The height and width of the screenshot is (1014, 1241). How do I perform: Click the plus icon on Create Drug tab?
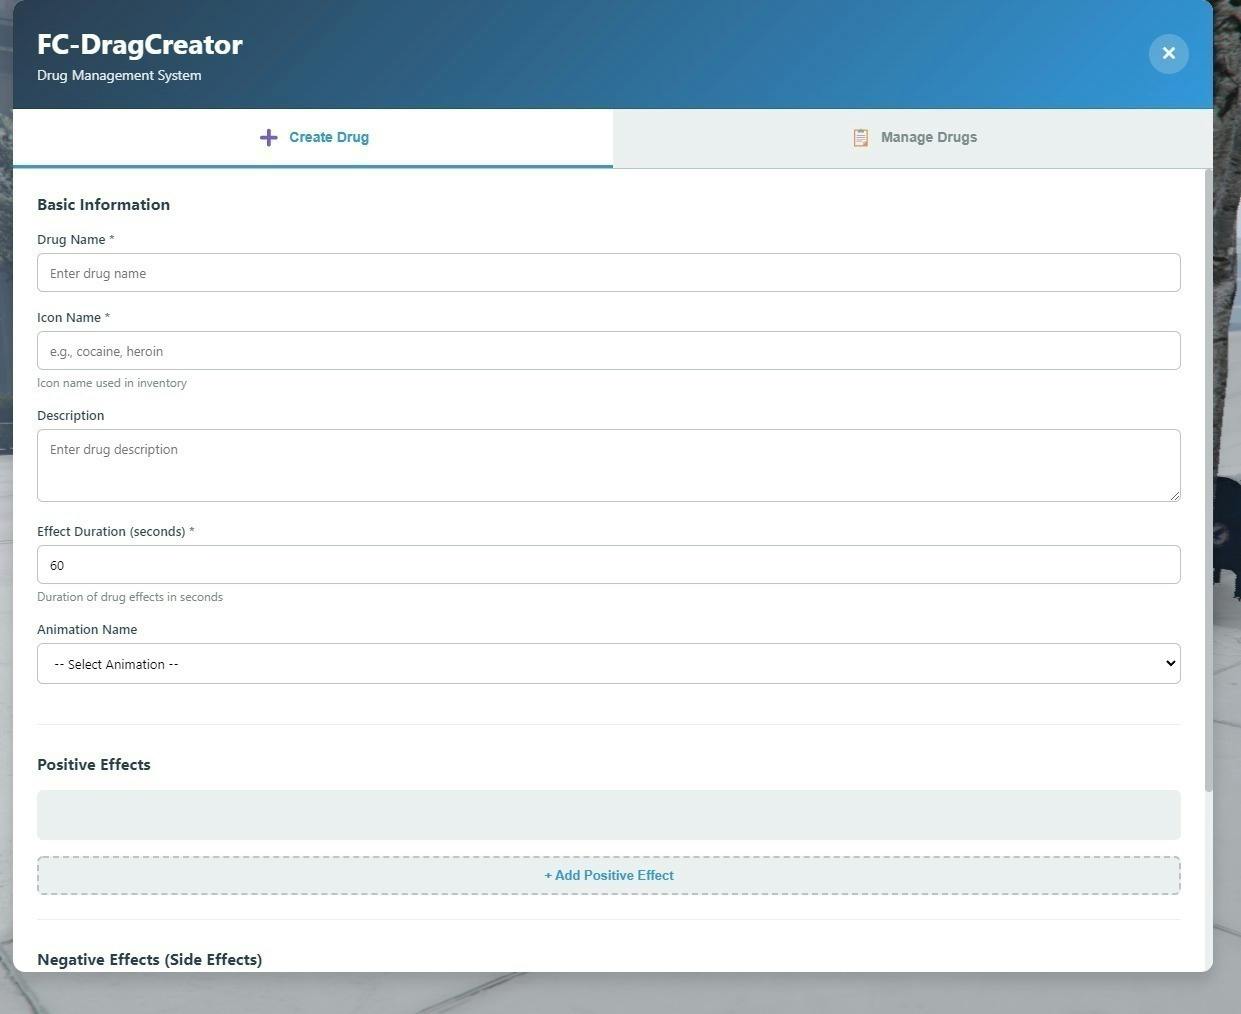coord(268,138)
